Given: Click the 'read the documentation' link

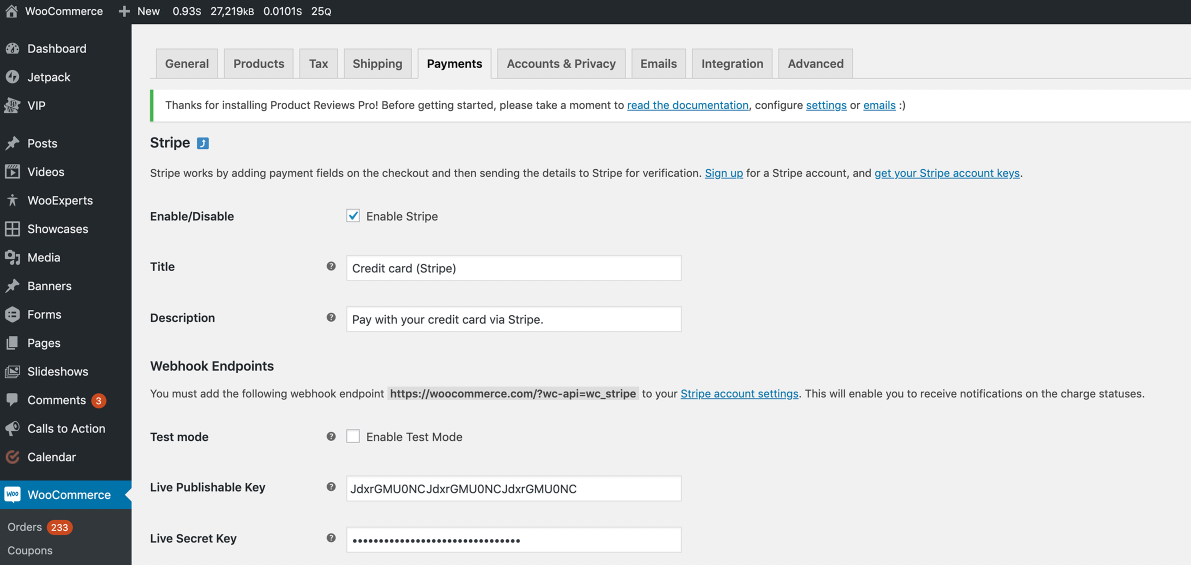Looking at the screenshot, I should (687, 105).
